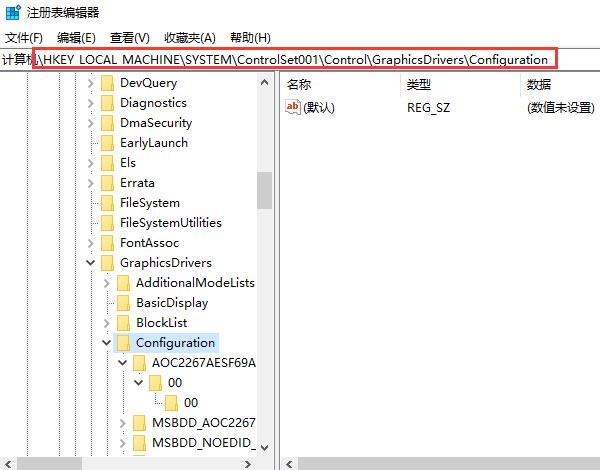Screen dimensions: 600x470
Task: Click the DmaSecurity folder icon
Action: (108, 123)
